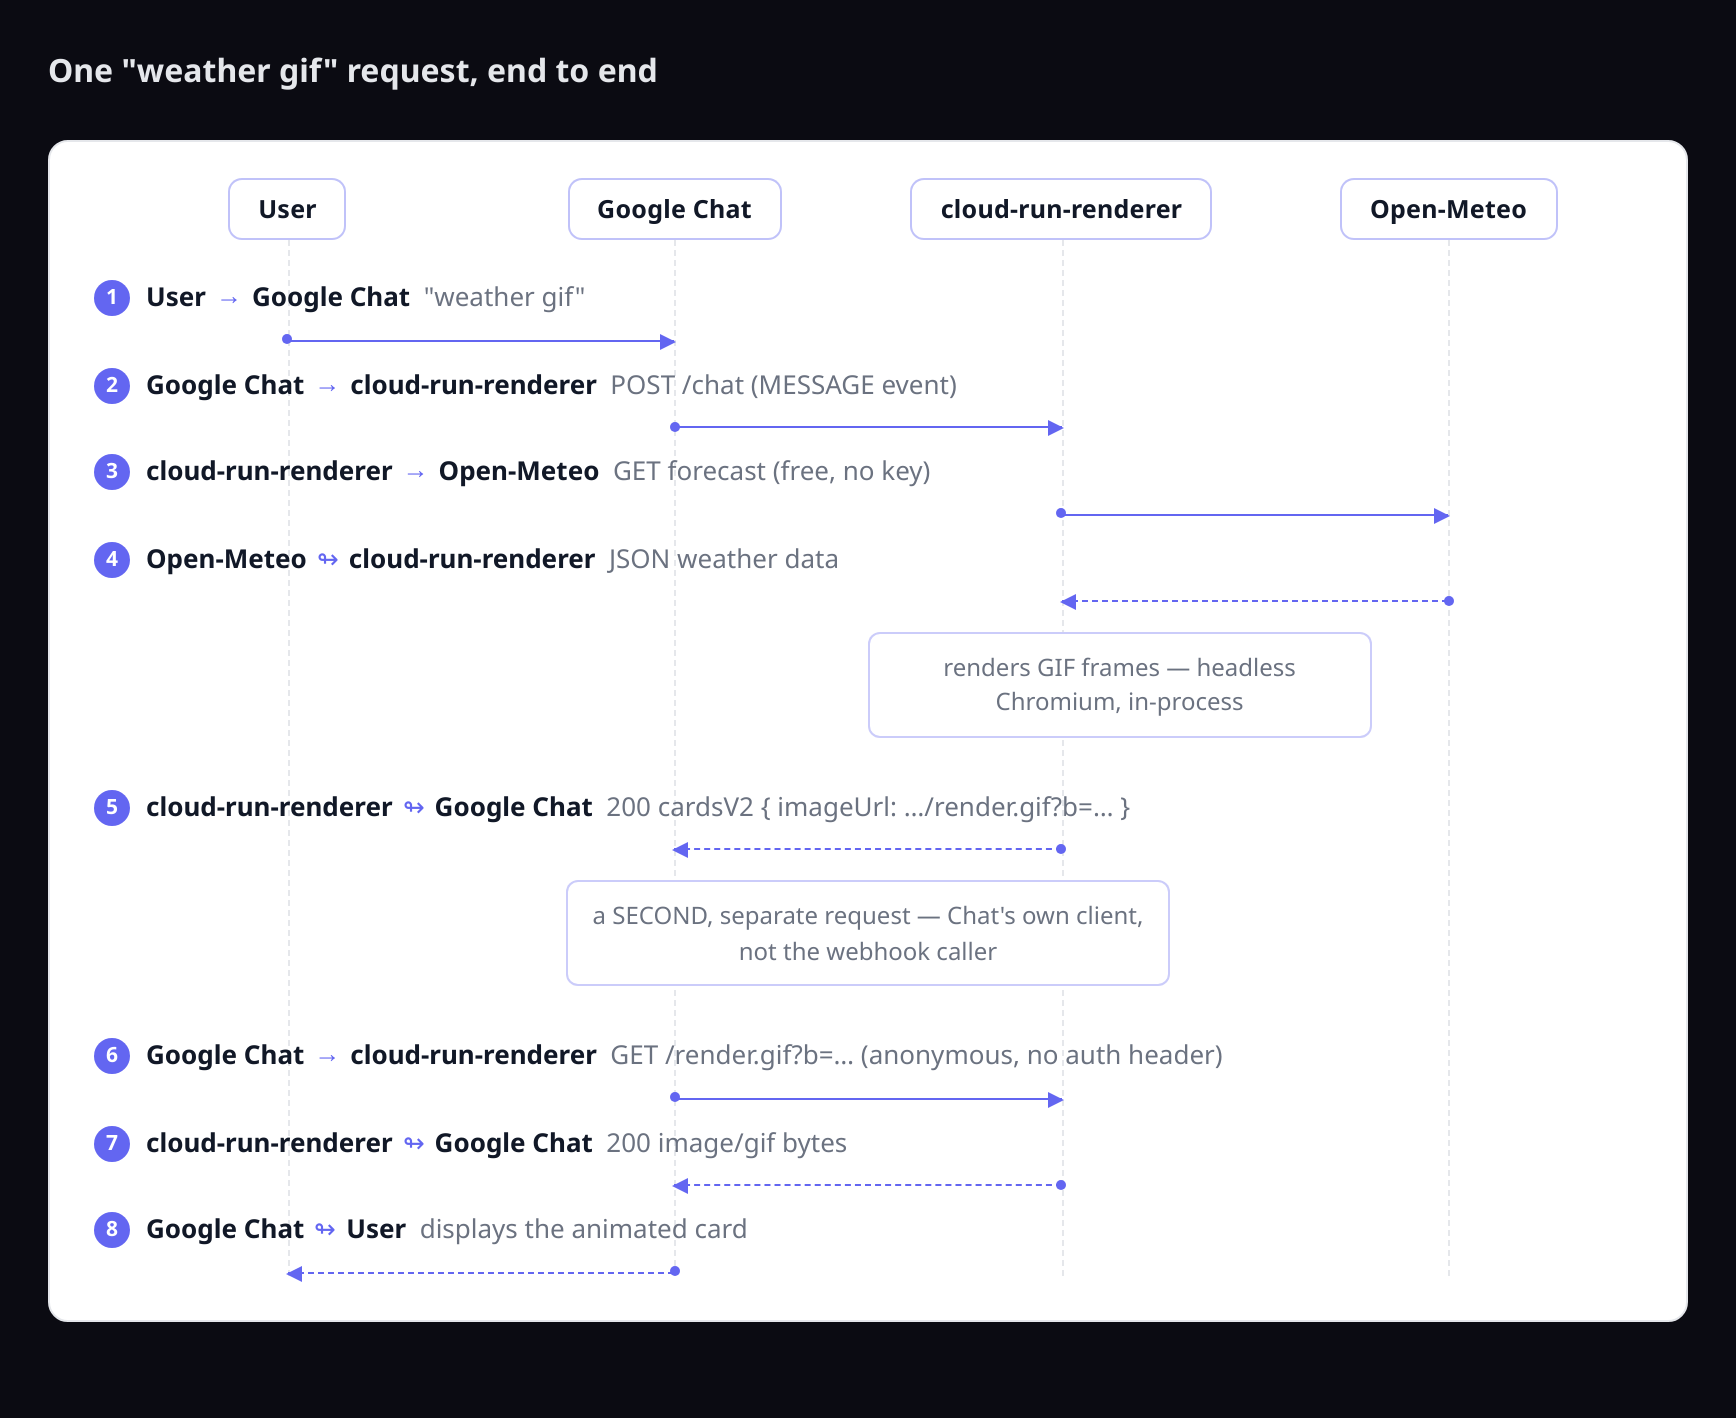This screenshot has width=1736, height=1418.
Task: Click the 'Google Chat' receiver label in step 1
Action: click(331, 298)
